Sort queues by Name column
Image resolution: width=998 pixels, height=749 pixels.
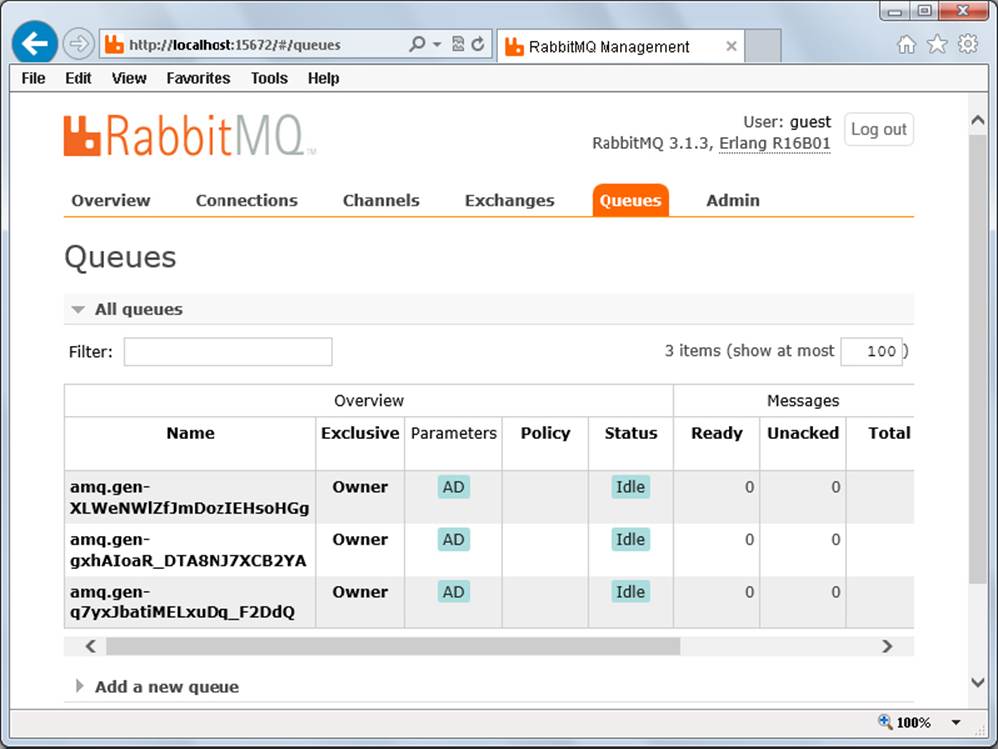click(x=190, y=433)
